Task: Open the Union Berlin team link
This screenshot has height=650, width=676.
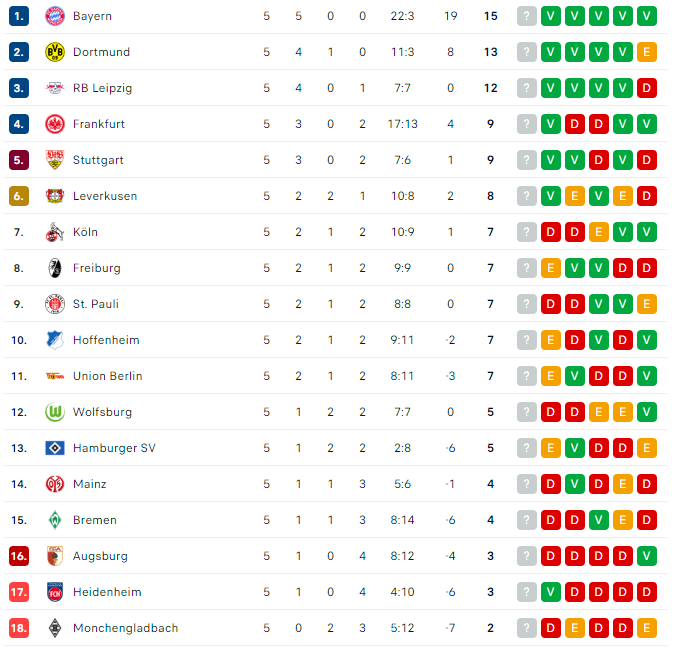Action: coord(107,376)
